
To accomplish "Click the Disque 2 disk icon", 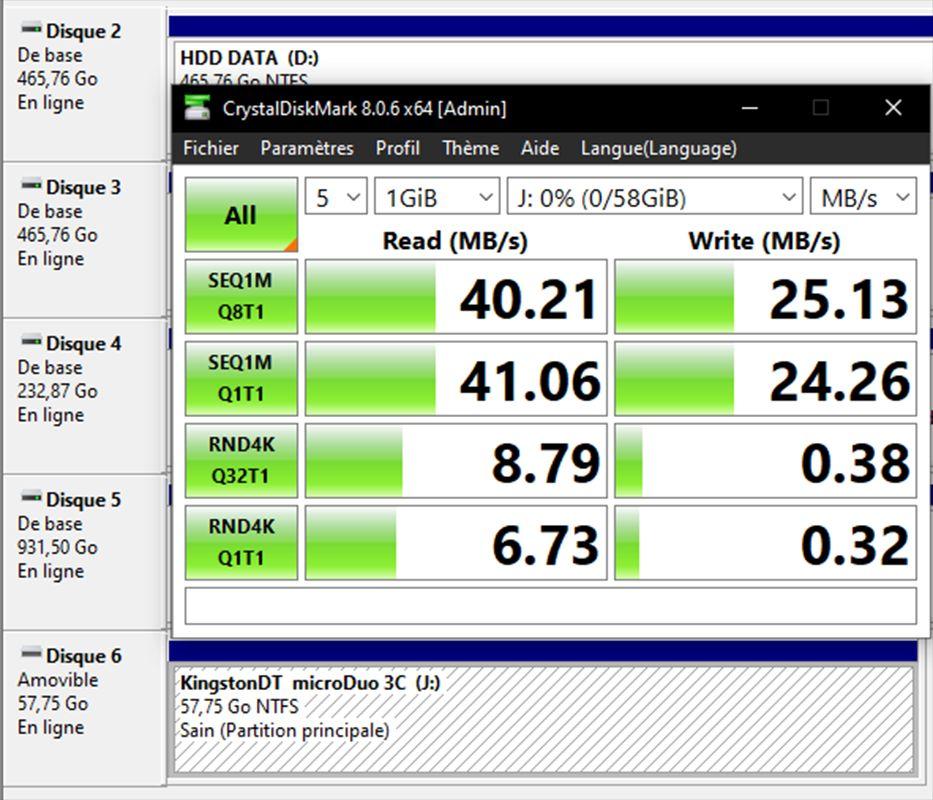I will coord(31,30).
